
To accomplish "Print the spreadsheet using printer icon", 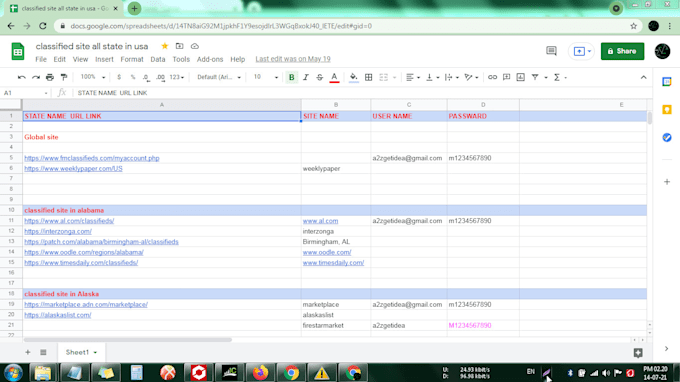I will pyautogui.click(x=50, y=77).
